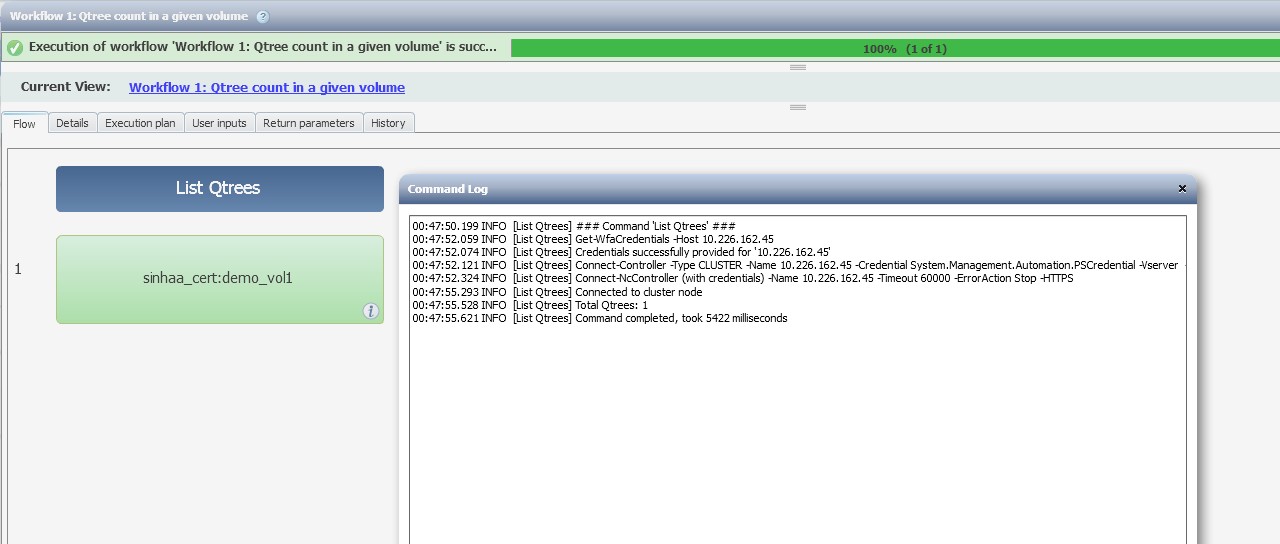Toggle splitter handle below Current View bar
The height and width of the screenshot is (544, 1280).
point(798,107)
